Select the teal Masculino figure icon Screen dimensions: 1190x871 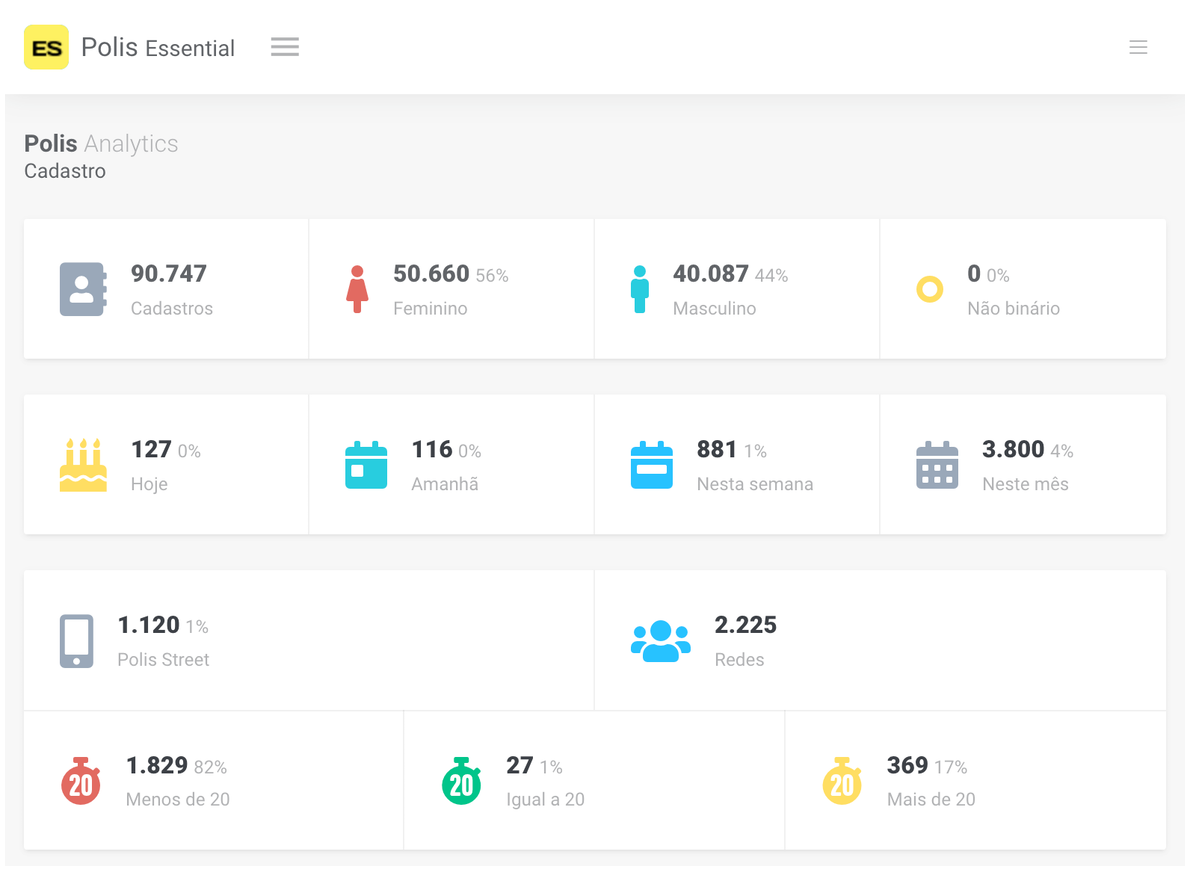[640, 289]
